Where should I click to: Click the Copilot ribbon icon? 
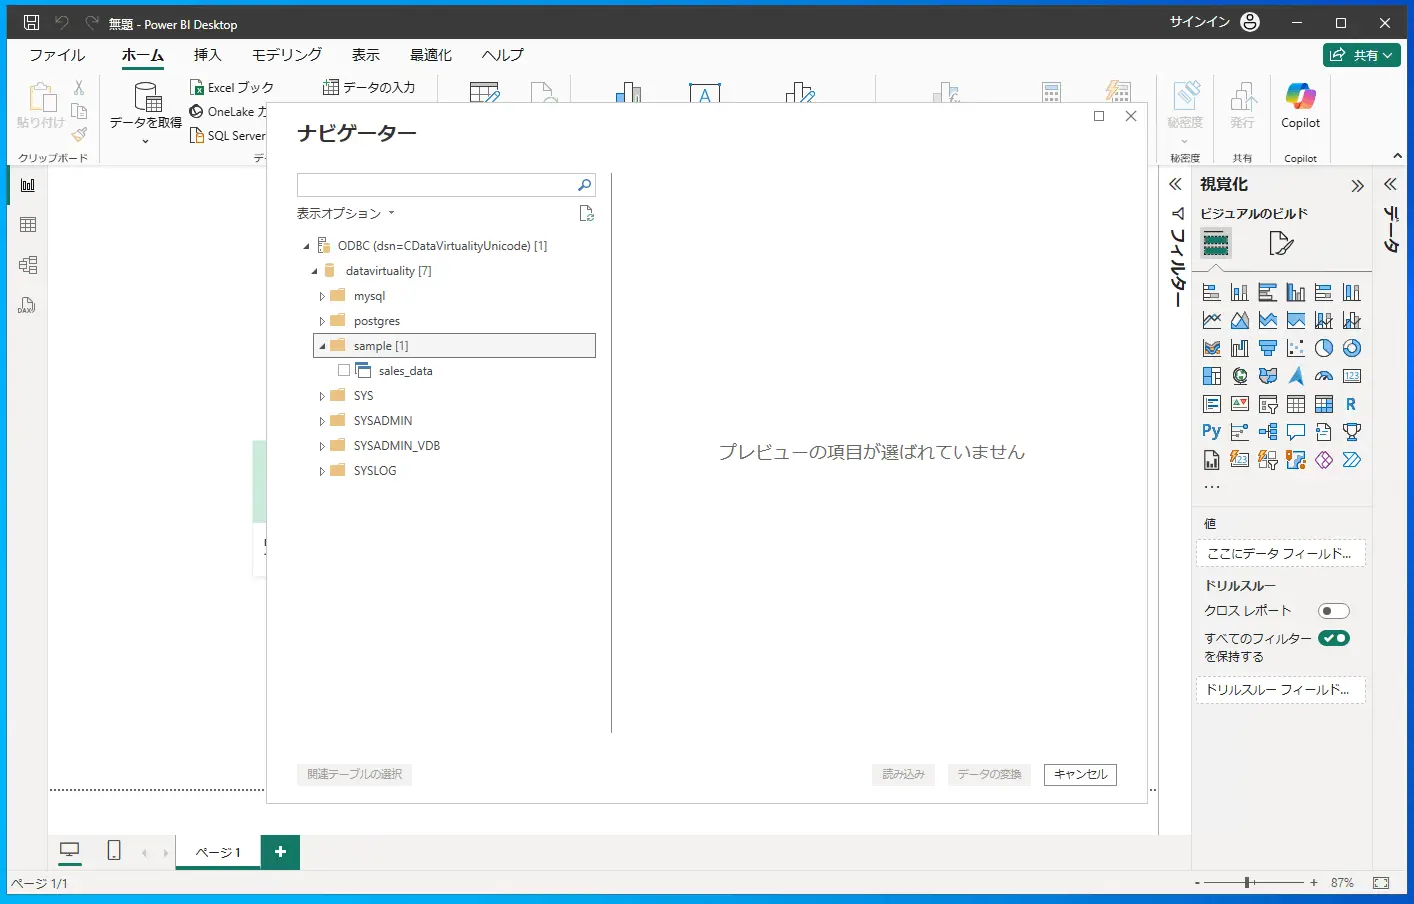1300,106
